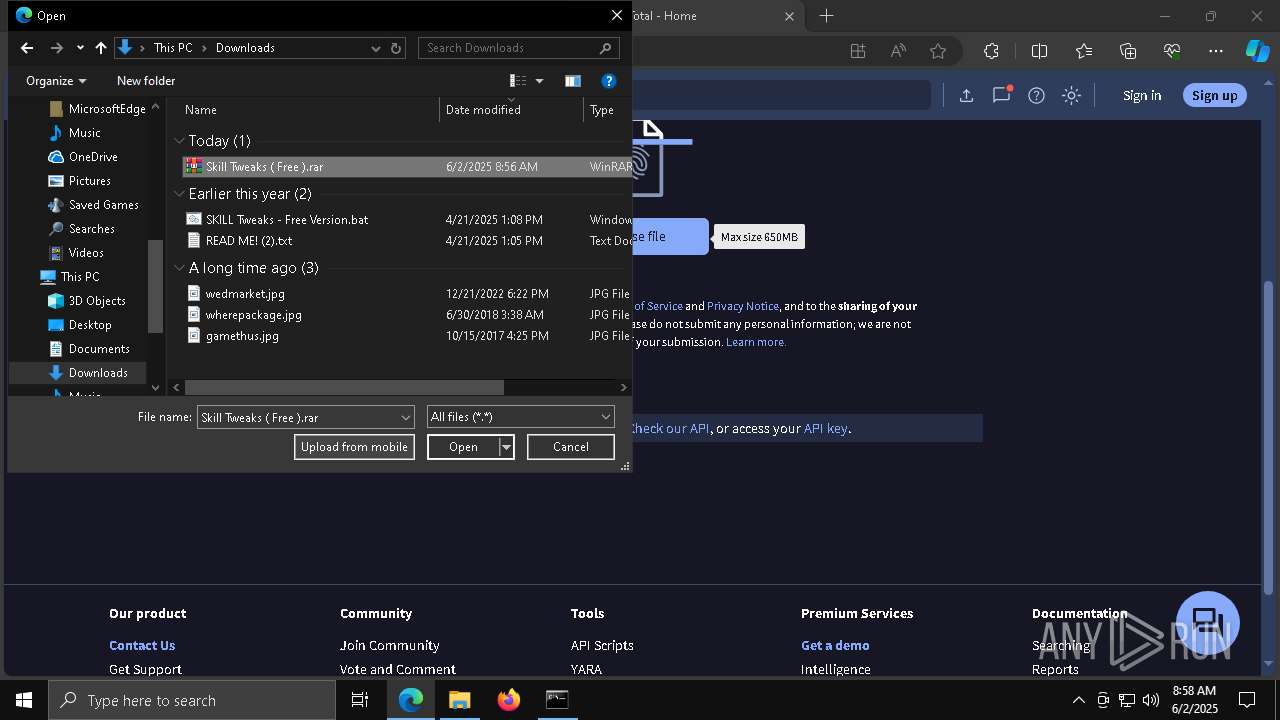The height and width of the screenshot is (720, 1280).
Task: Select Videos in navigation tree
Action: pos(76,253)
